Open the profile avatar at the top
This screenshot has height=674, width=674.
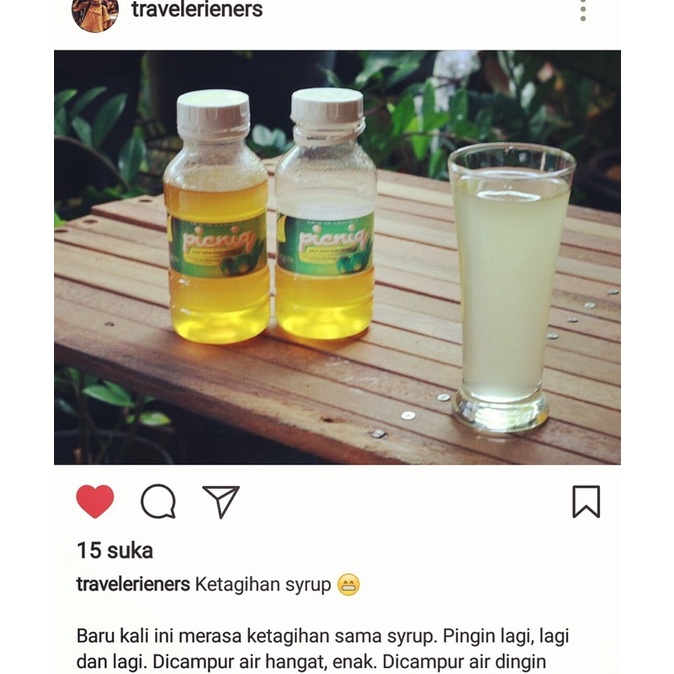click(95, 12)
